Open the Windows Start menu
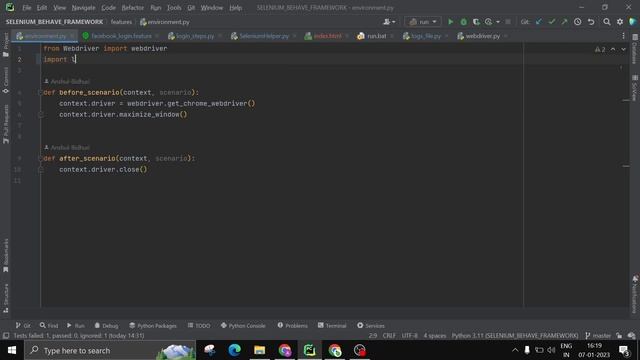640x360 pixels. [12, 350]
